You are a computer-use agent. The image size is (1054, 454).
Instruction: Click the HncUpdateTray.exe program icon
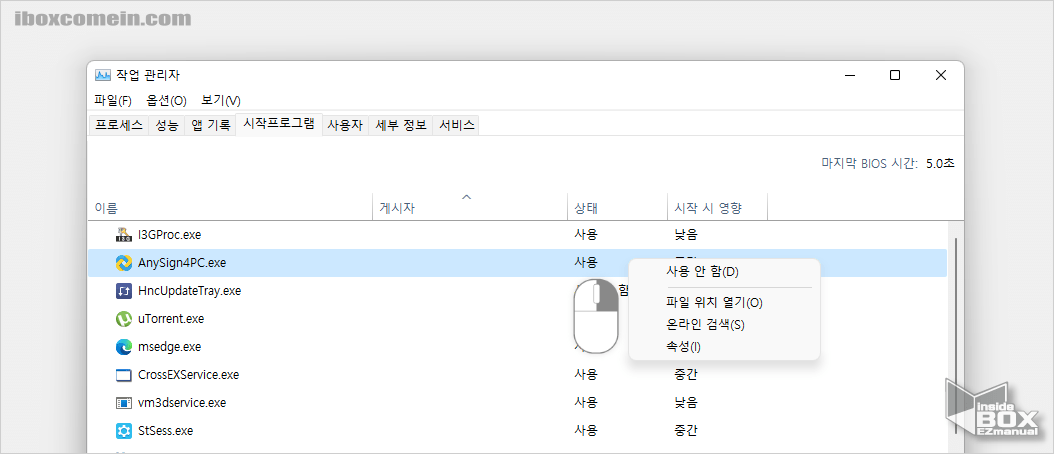pos(124,291)
